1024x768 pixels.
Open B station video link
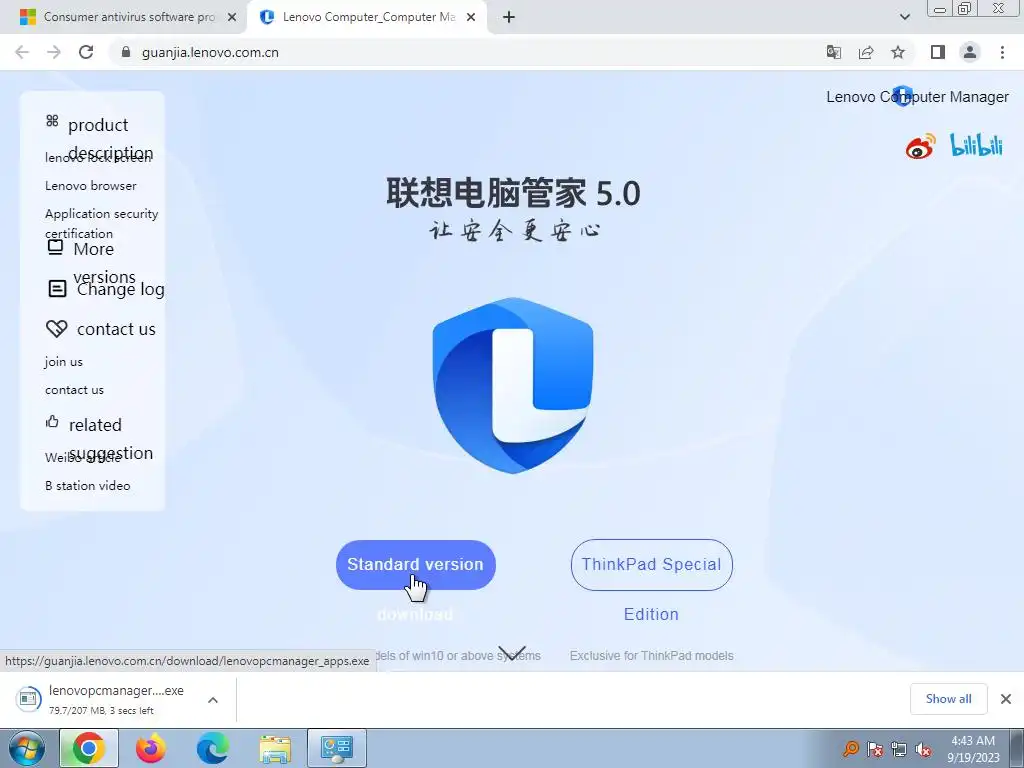coord(88,486)
